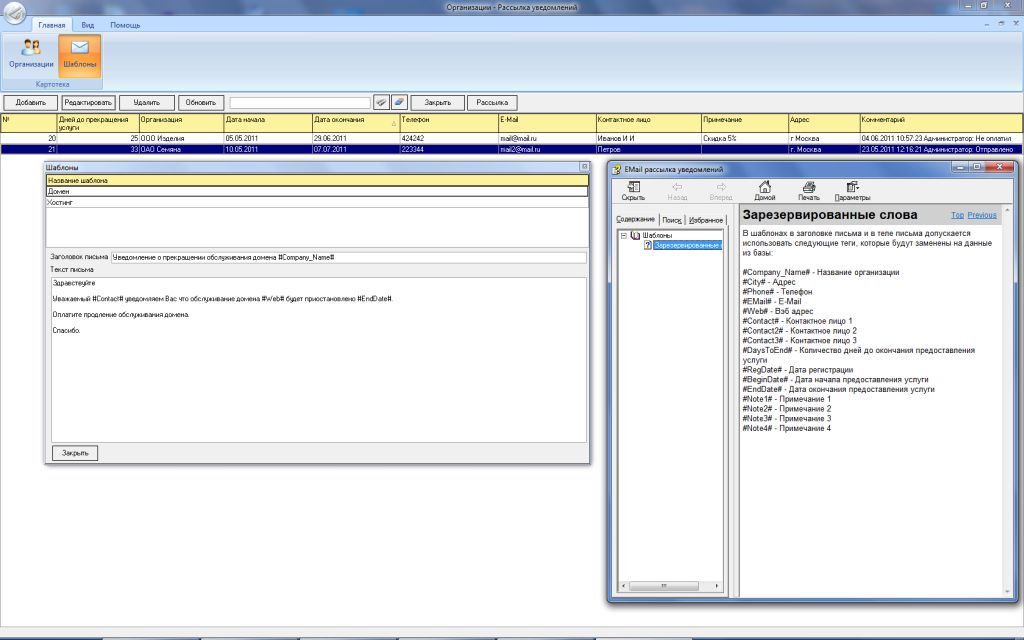Click the Телефон column header
Viewport: 1024px width, 640px height.
pyautogui.click(x=449, y=123)
